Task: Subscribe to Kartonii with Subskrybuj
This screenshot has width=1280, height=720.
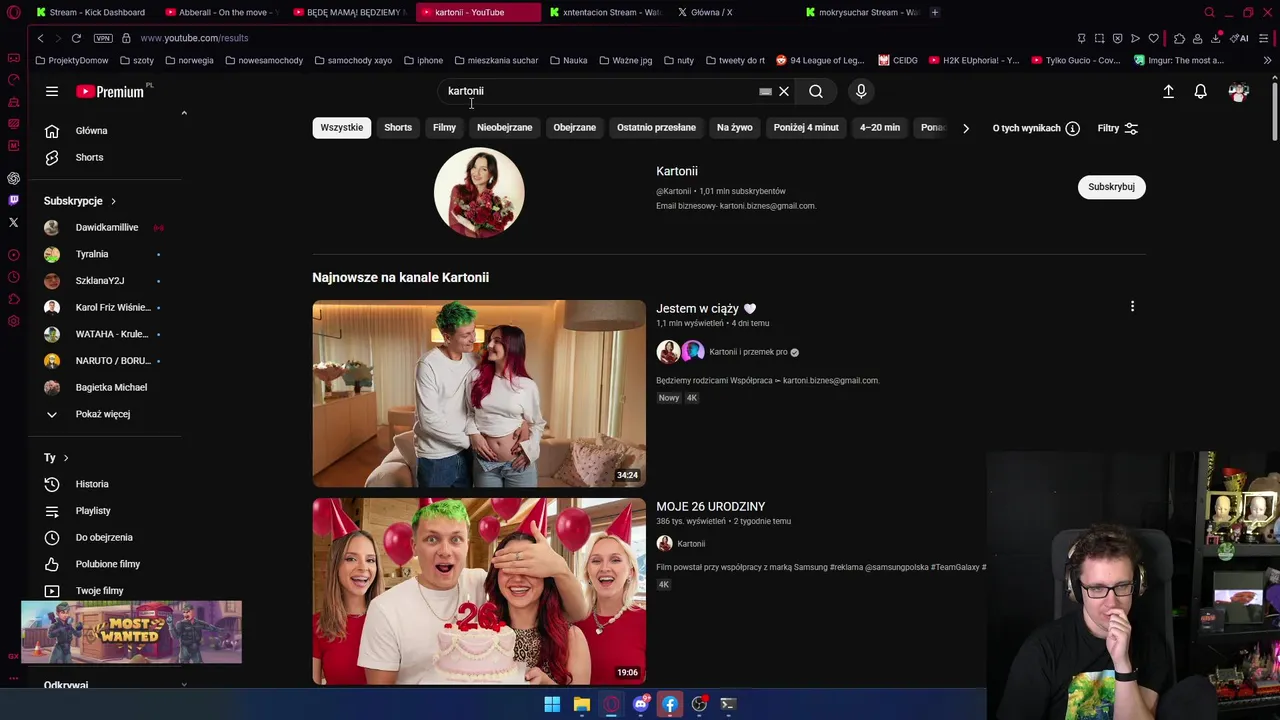Action: point(1111,187)
